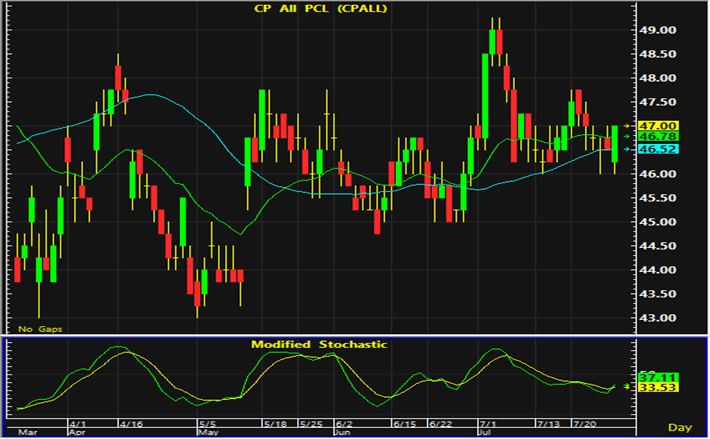Click the 49.00 price axis label
Screen dimensions: 710x439
tap(657, 30)
